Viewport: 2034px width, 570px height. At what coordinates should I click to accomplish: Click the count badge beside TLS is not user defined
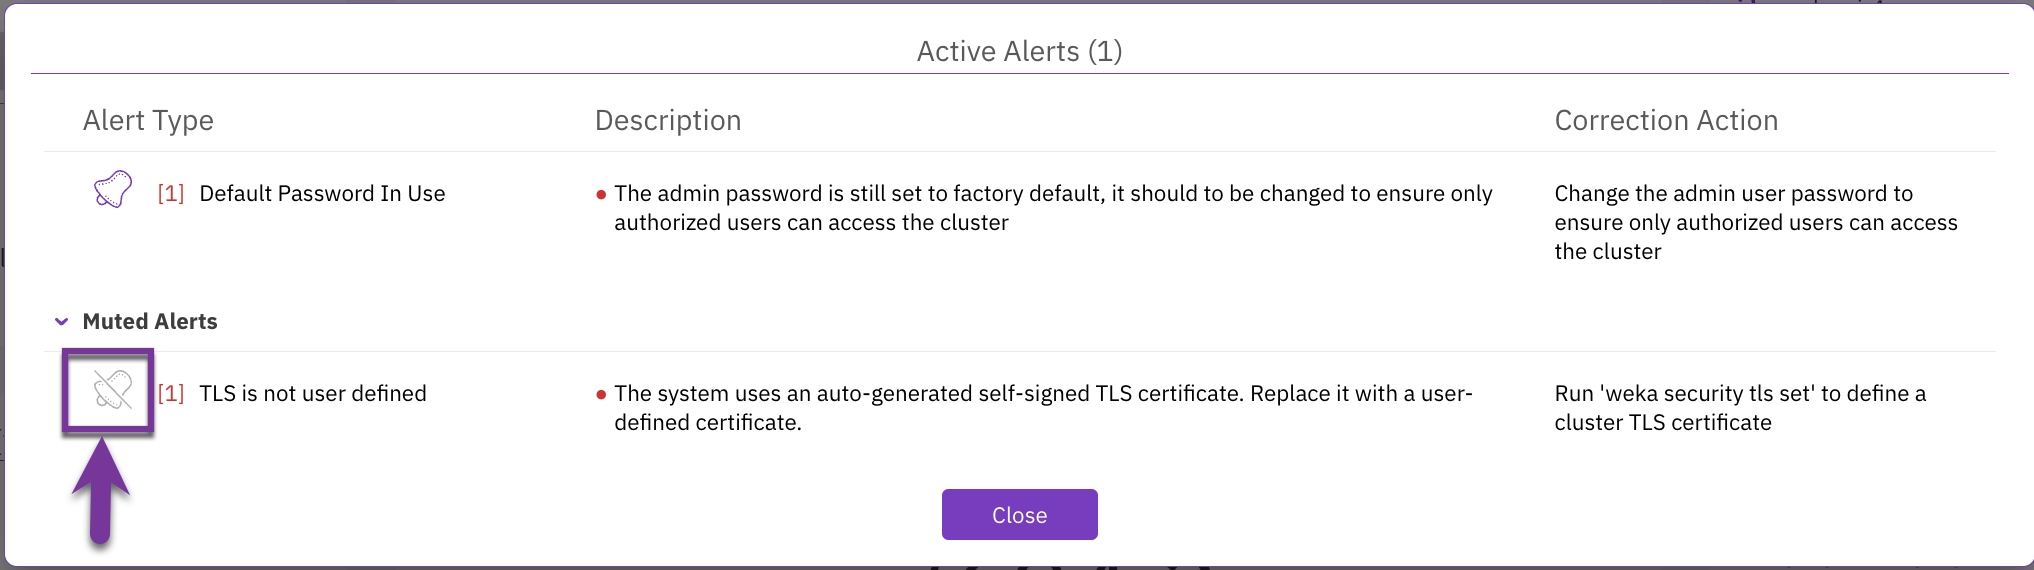click(x=171, y=394)
